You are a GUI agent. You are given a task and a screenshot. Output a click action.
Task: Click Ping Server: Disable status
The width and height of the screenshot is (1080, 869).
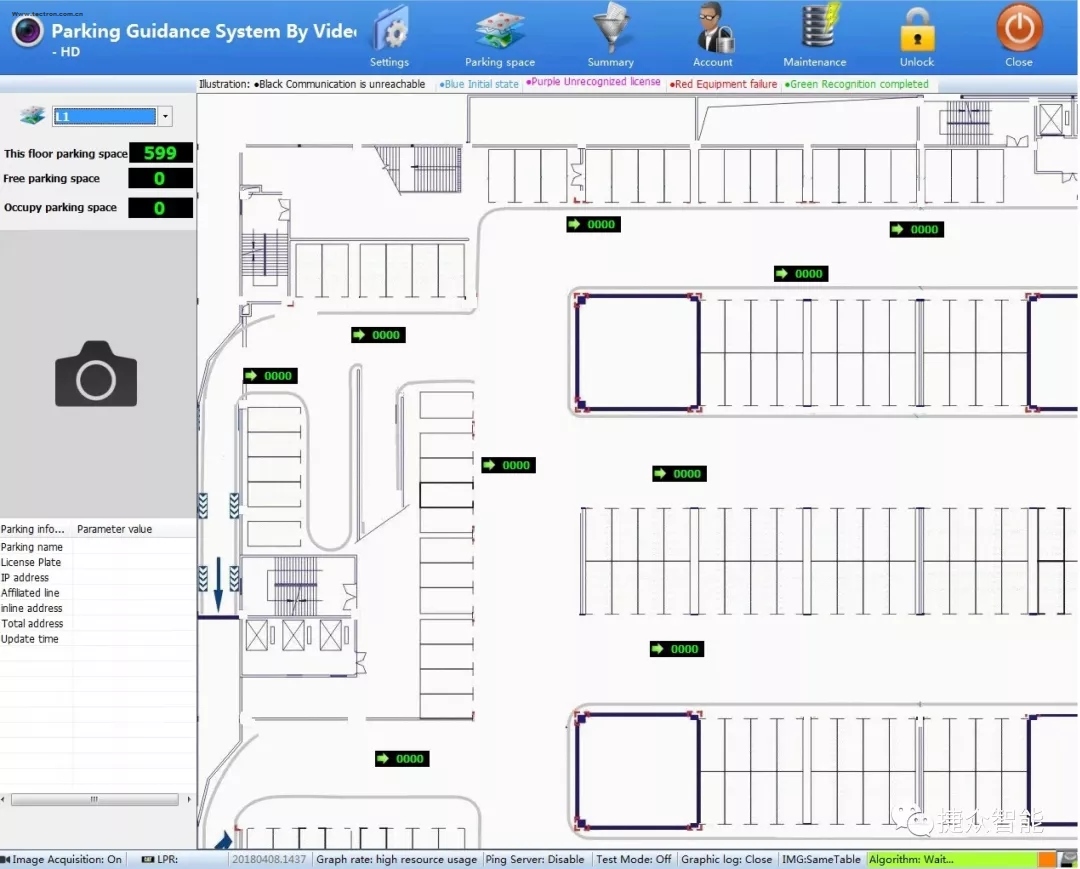point(534,859)
